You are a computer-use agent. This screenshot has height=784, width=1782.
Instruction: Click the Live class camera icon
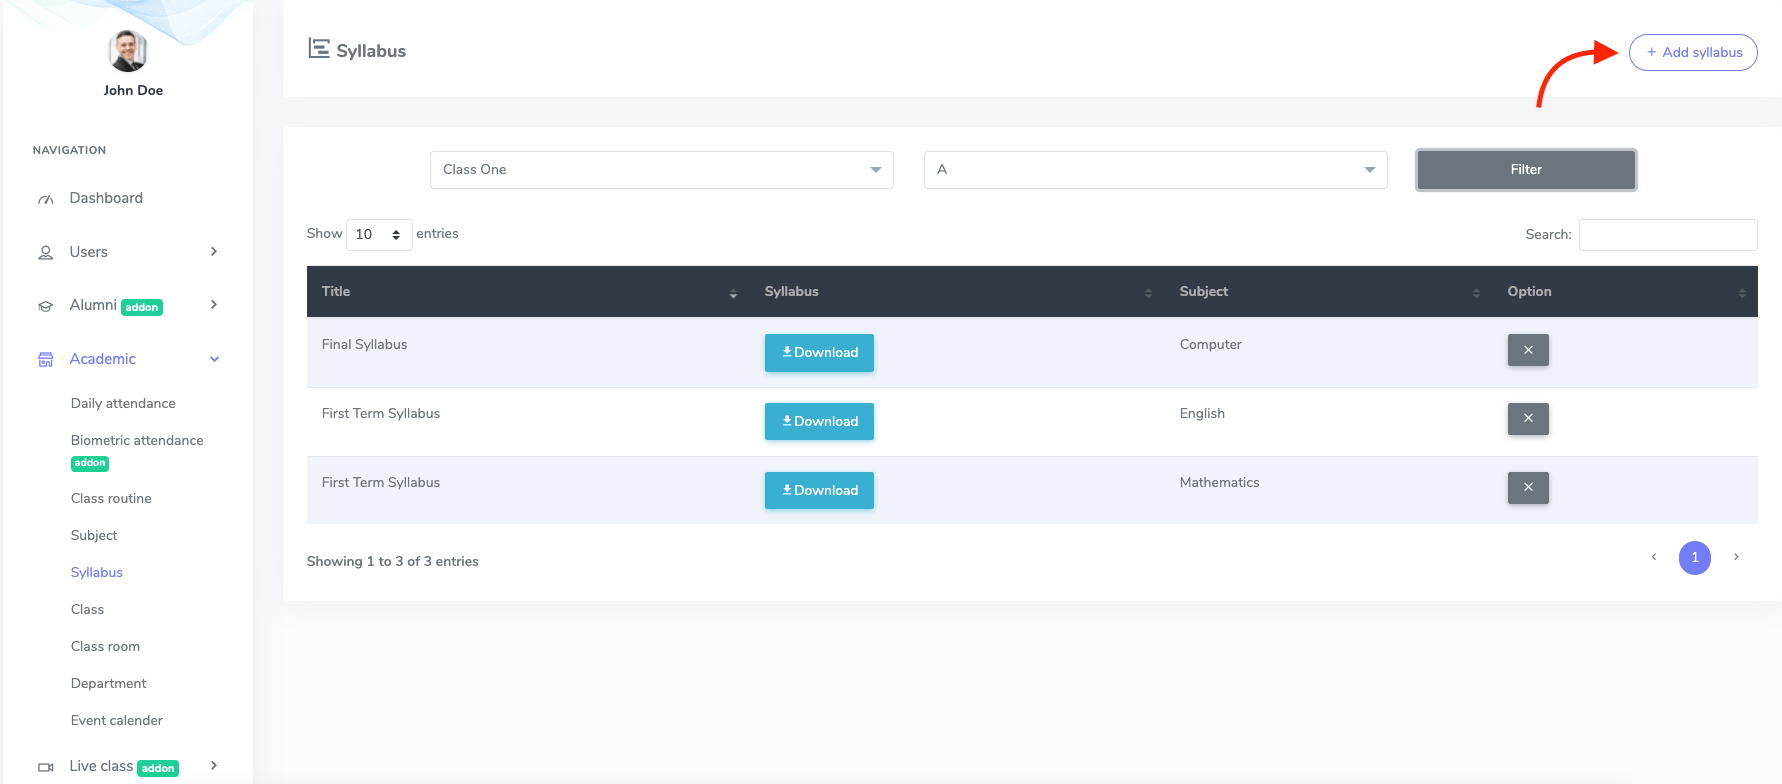click(46, 767)
